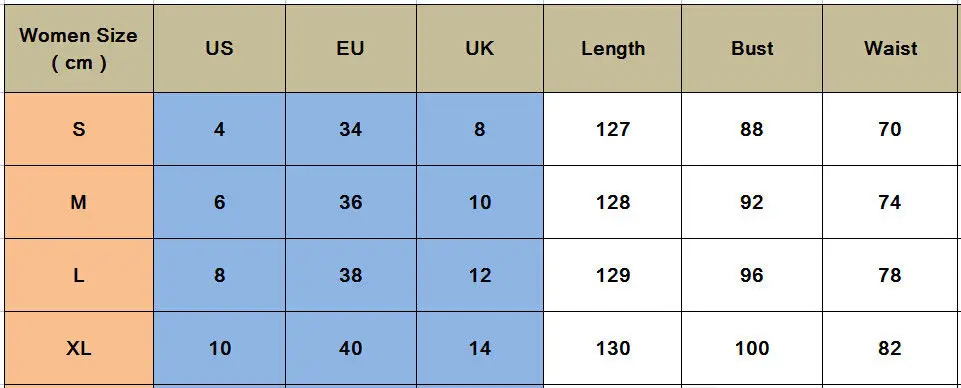Click the Length 127 cell

click(x=613, y=129)
